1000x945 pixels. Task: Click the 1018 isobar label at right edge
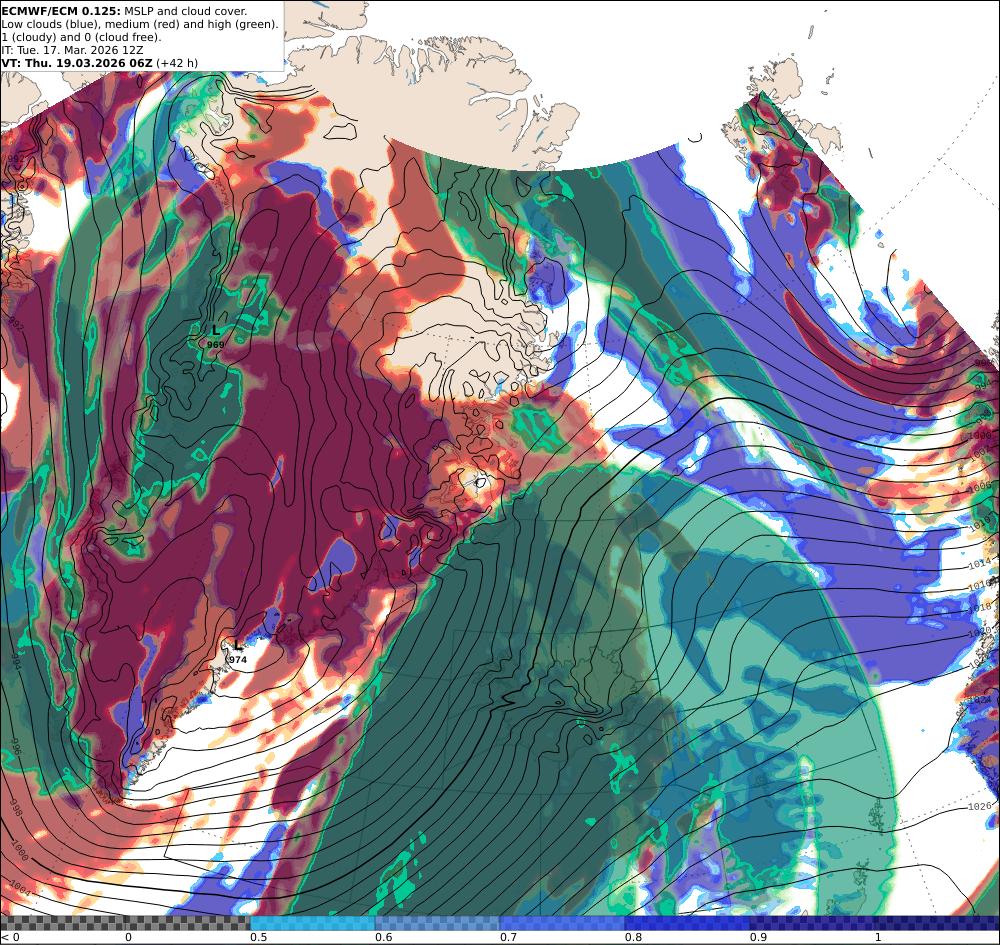[980, 608]
